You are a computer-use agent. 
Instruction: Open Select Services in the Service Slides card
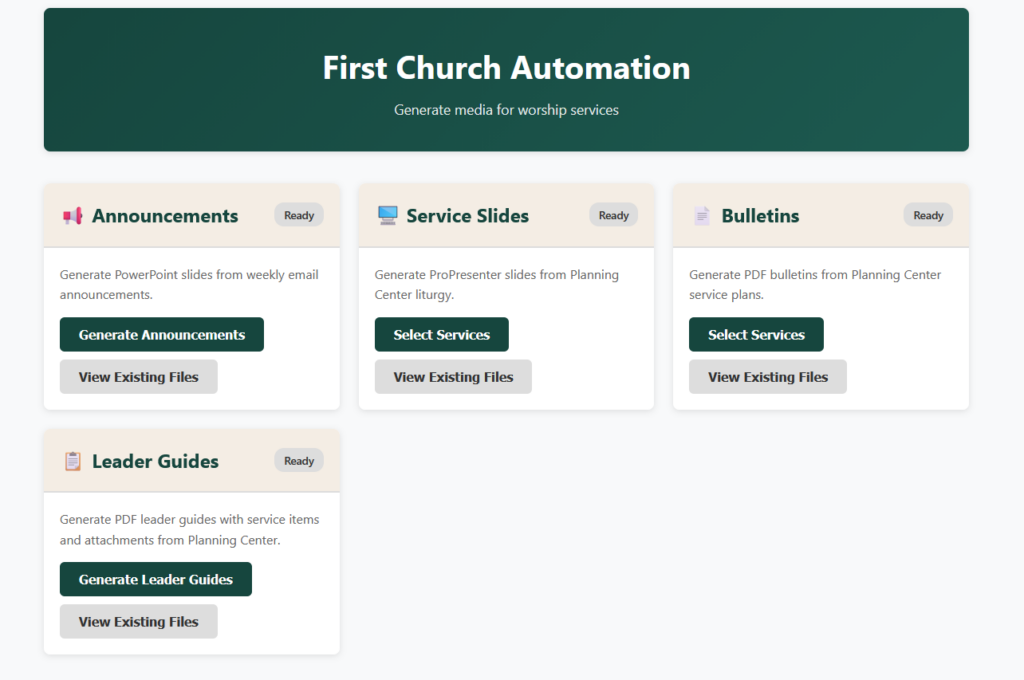[x=441, y=335]
